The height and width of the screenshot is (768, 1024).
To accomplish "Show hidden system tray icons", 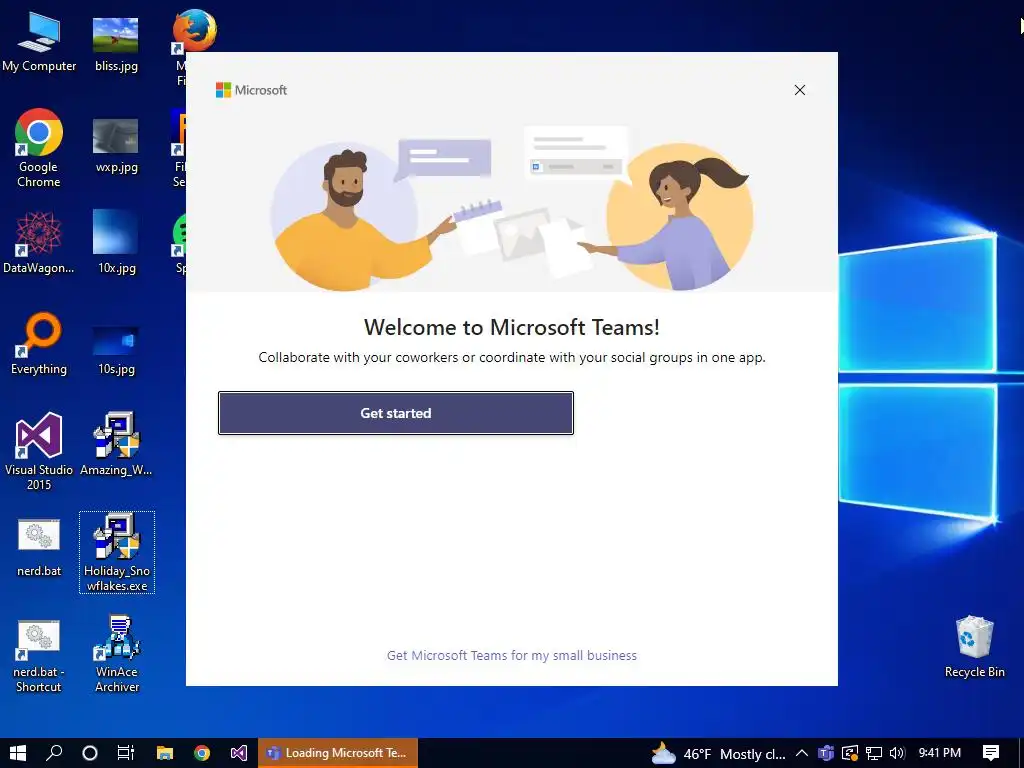I will 802,754.
